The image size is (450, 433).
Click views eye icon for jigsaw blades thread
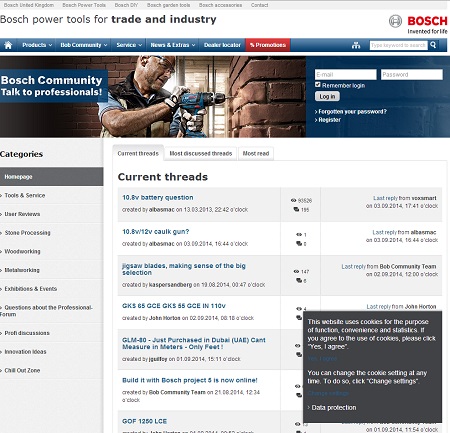coord(296,271)
